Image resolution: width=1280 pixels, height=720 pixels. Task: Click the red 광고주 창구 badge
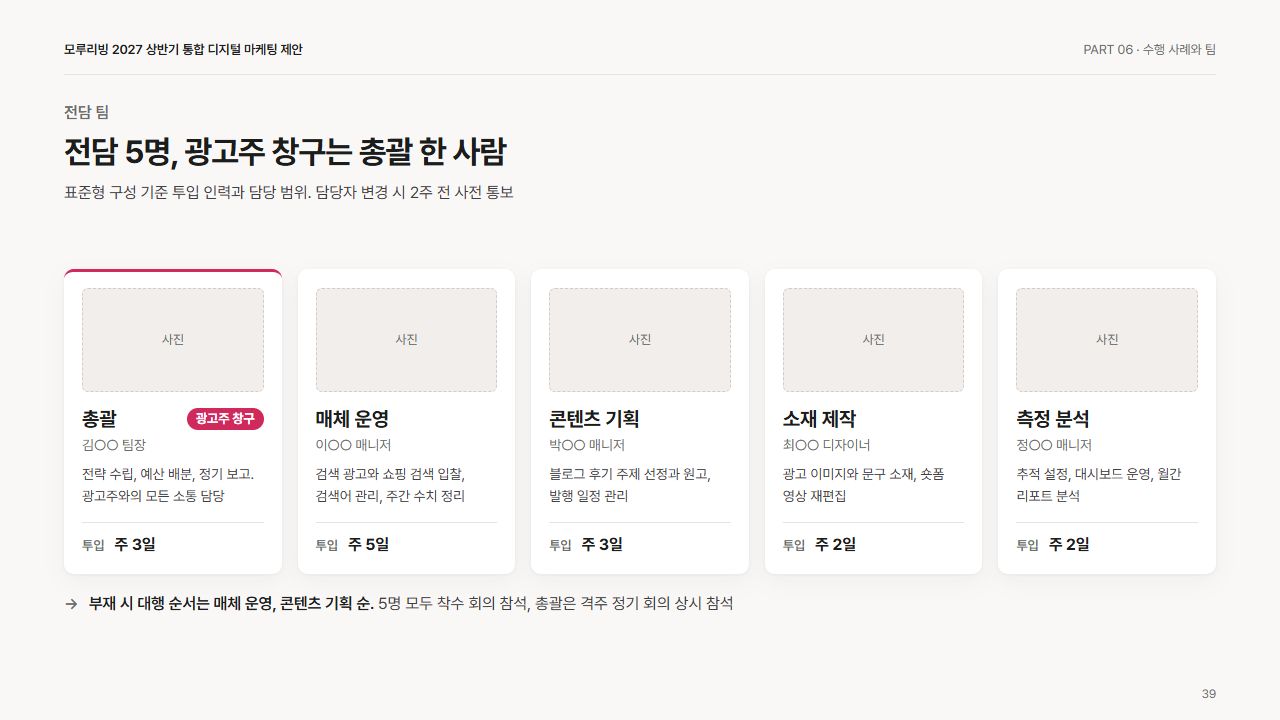click(x=225, y=419)
